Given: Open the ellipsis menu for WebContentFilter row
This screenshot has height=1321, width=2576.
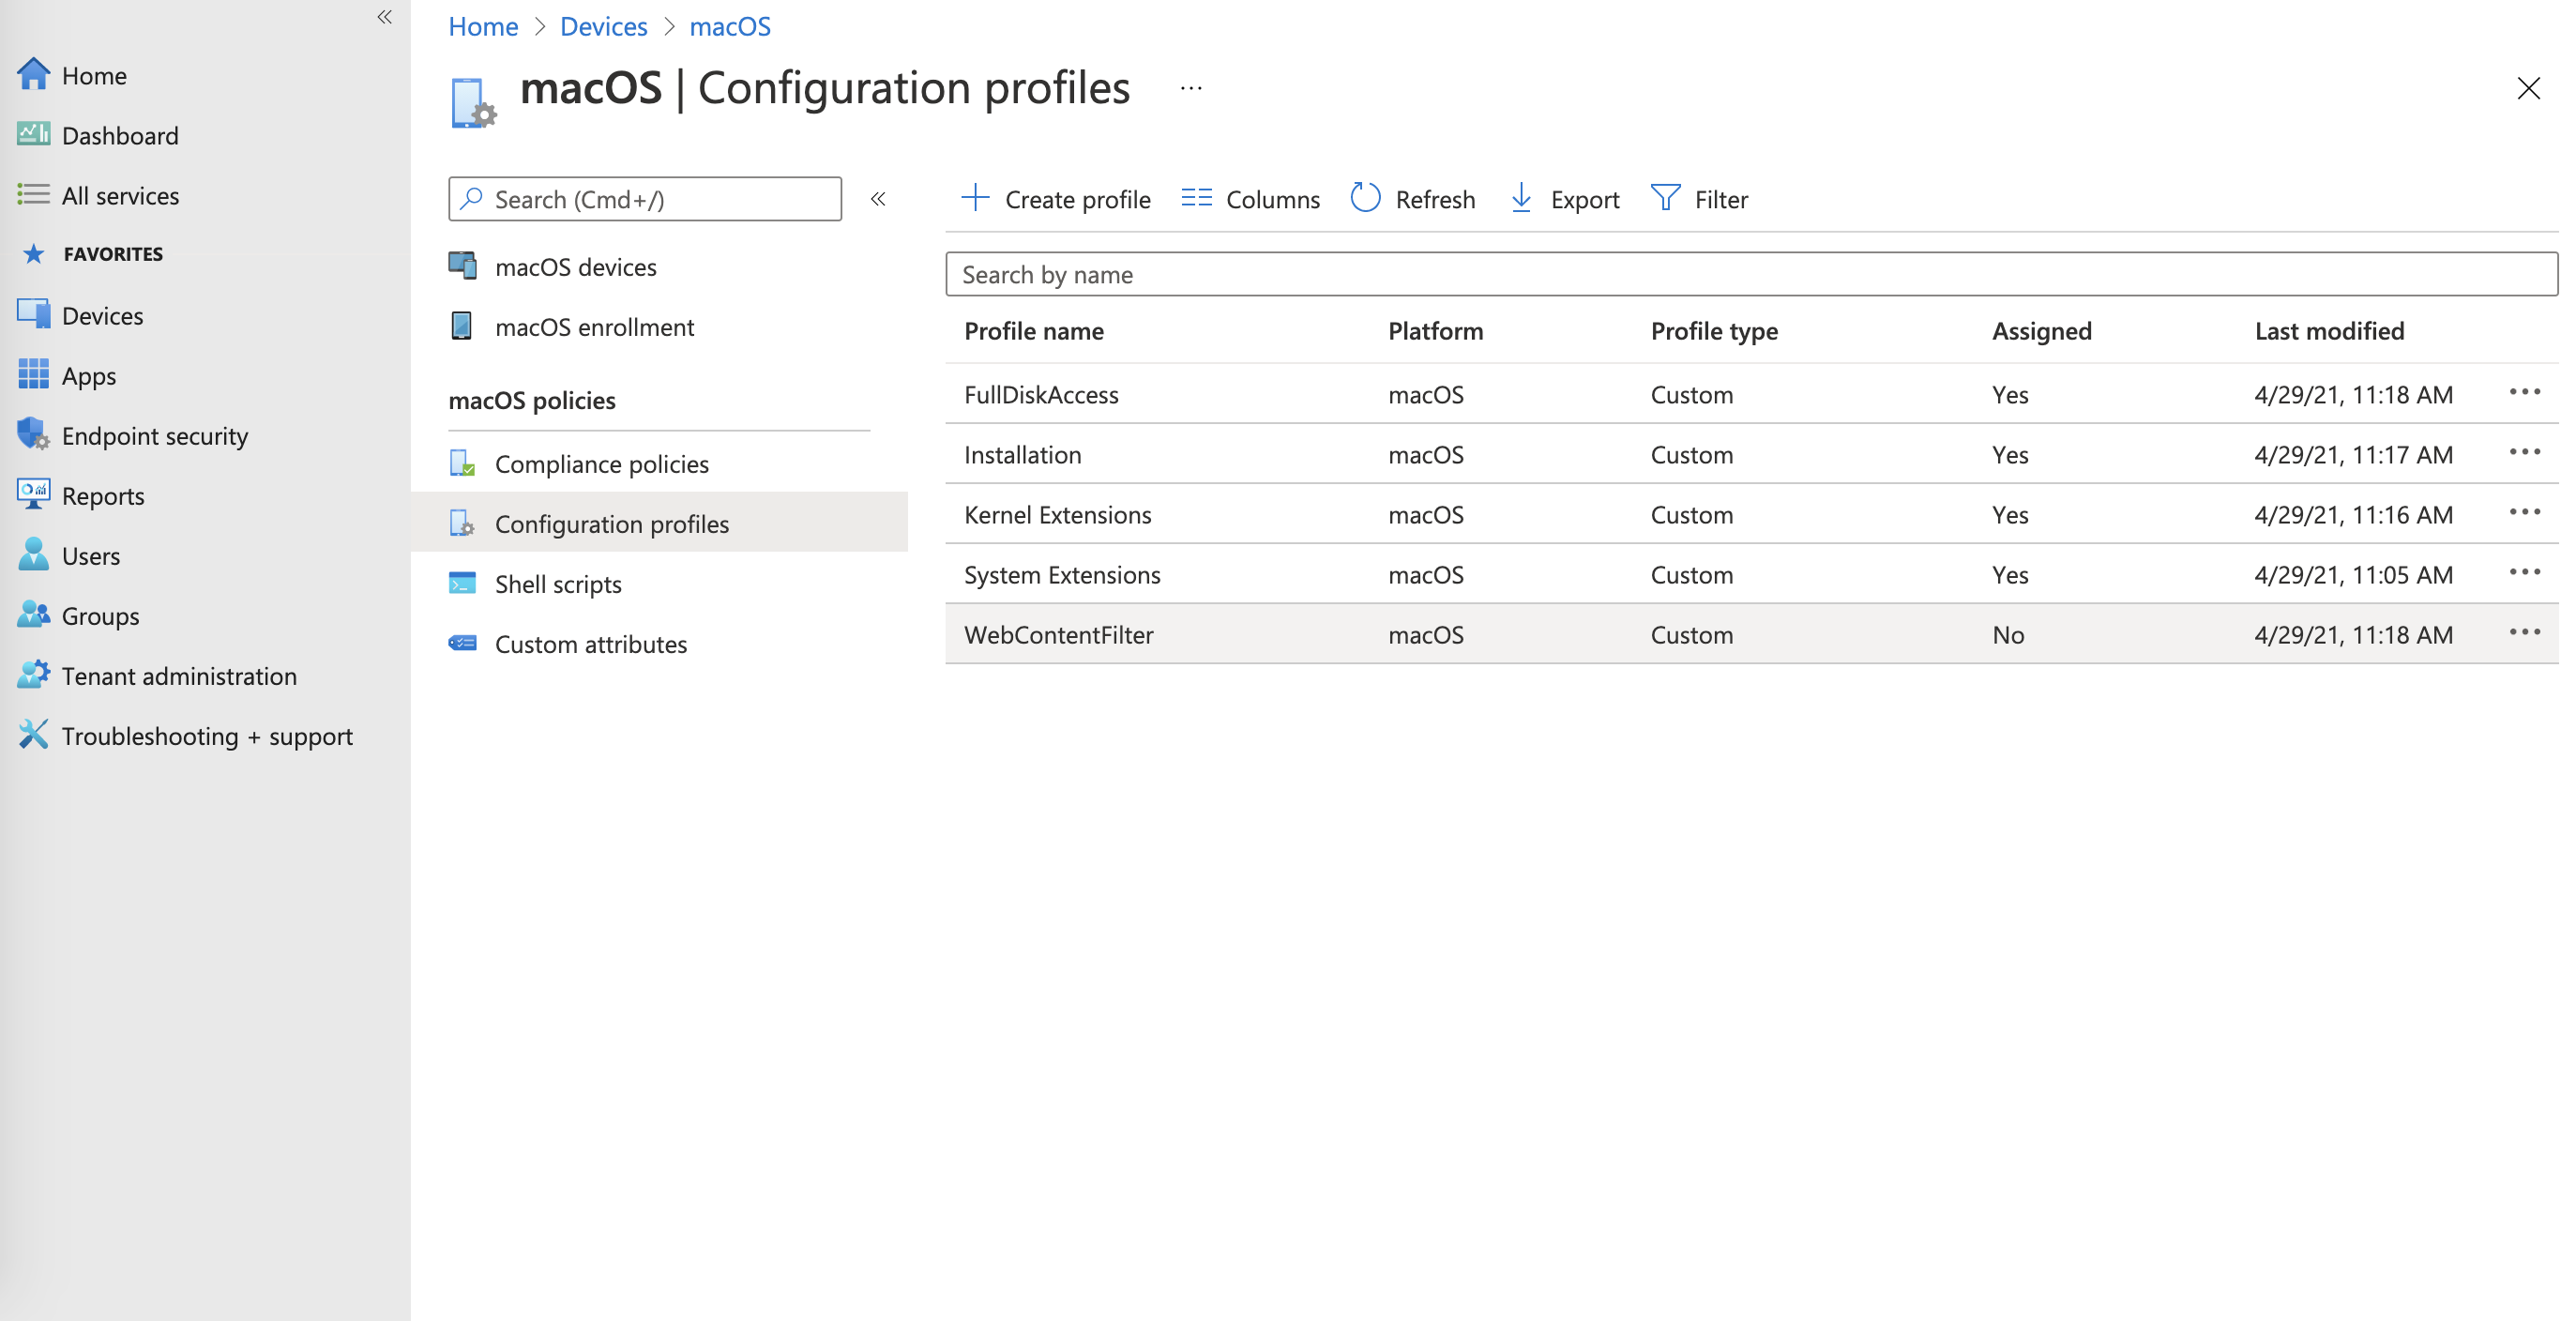Looking at the screenshot, I should point(2524,631).
